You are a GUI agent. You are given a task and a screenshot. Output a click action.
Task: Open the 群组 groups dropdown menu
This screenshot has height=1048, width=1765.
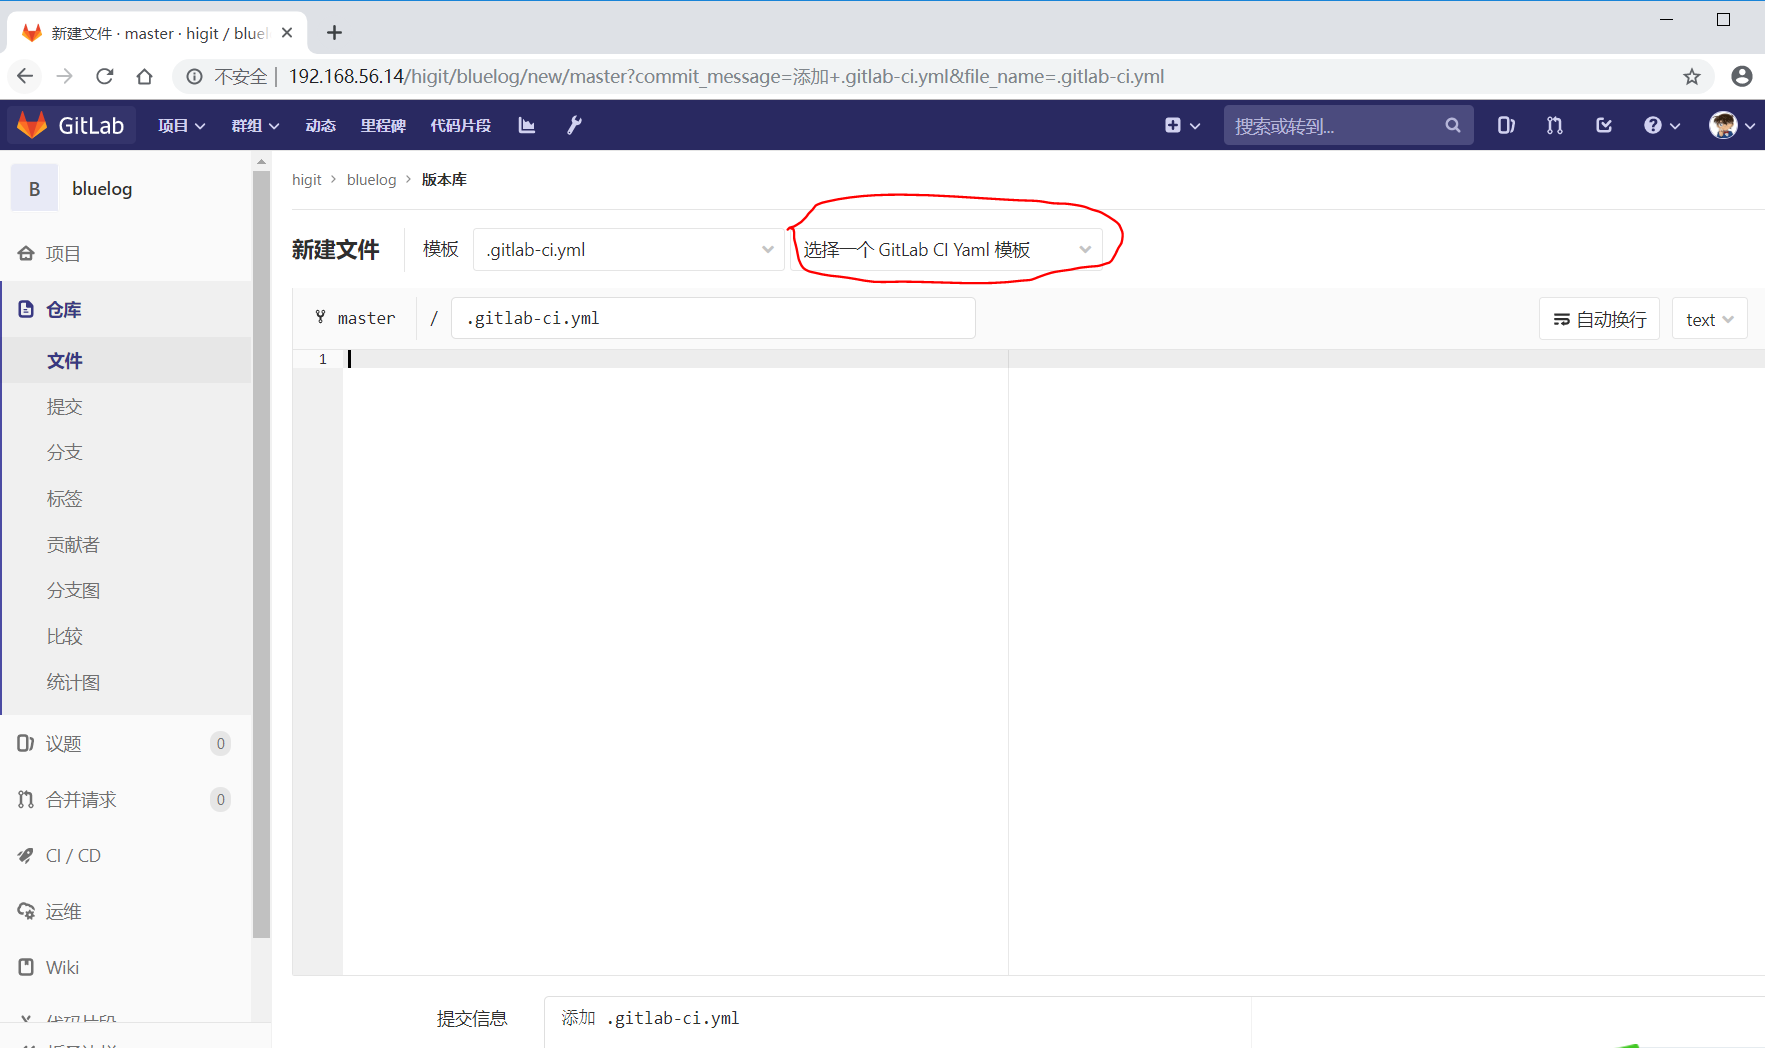pyautogui.click(x=255, y=125)
